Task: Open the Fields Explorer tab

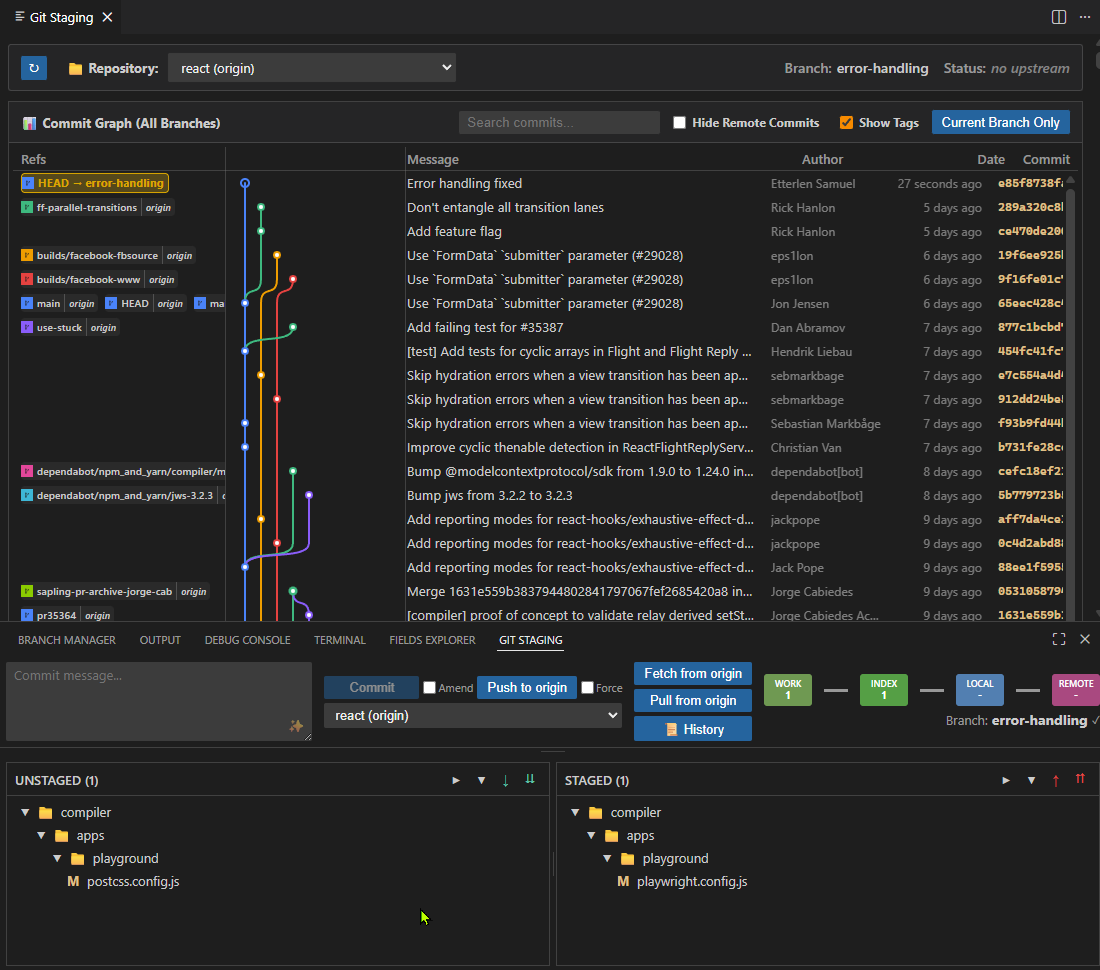Action: [432, 640]
